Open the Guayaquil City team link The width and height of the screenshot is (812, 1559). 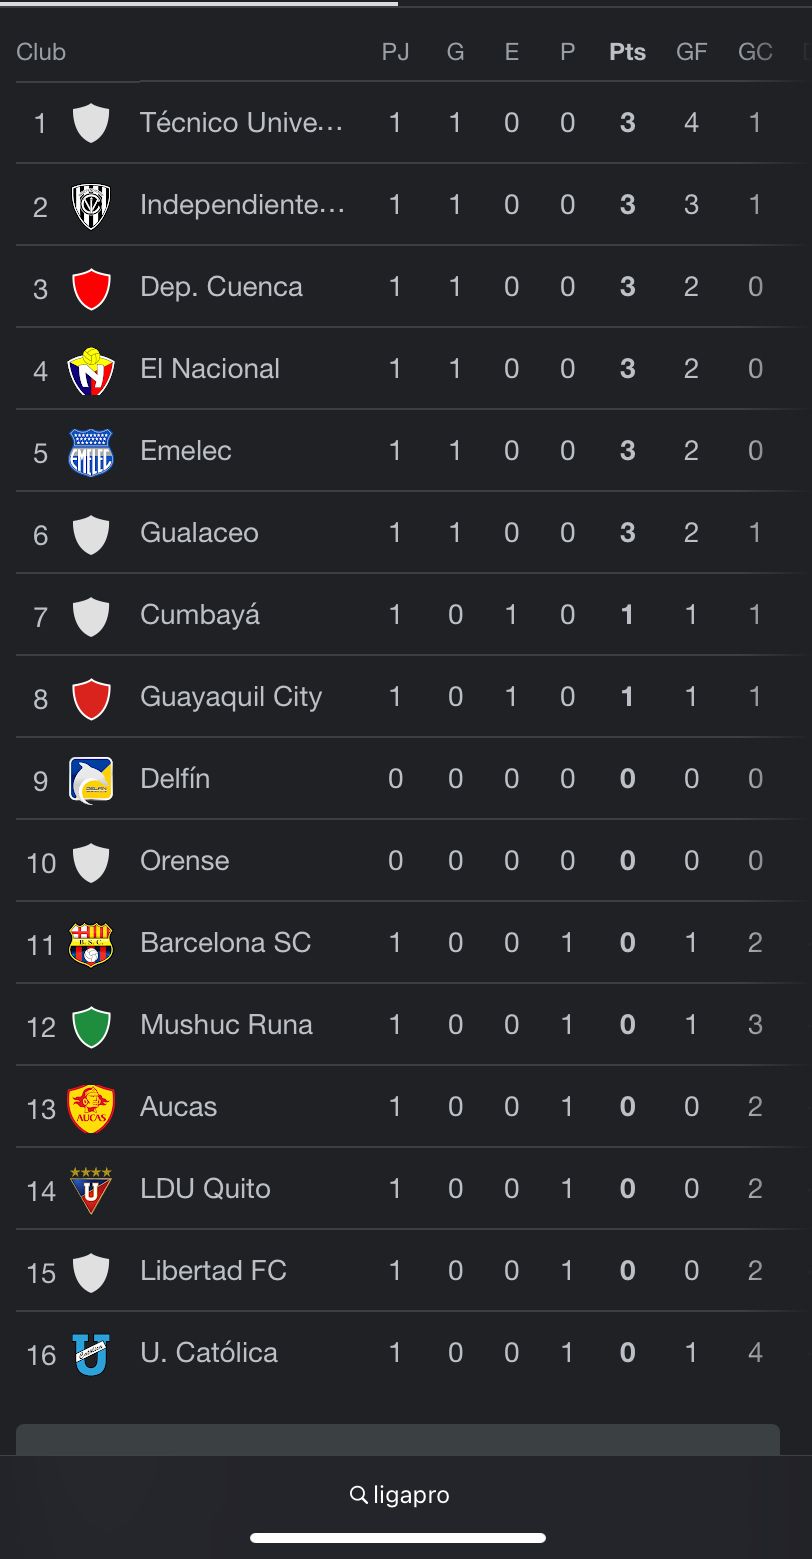coord(231,697)
